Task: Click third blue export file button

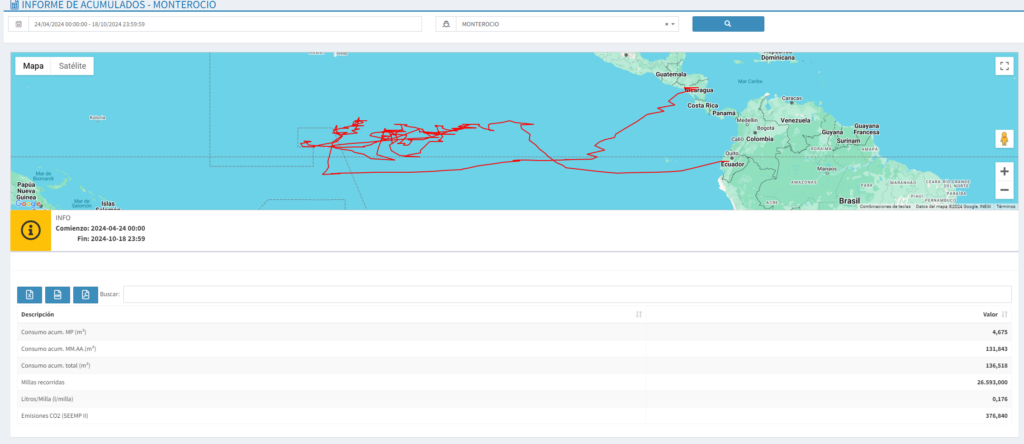Action: [85, 294]
